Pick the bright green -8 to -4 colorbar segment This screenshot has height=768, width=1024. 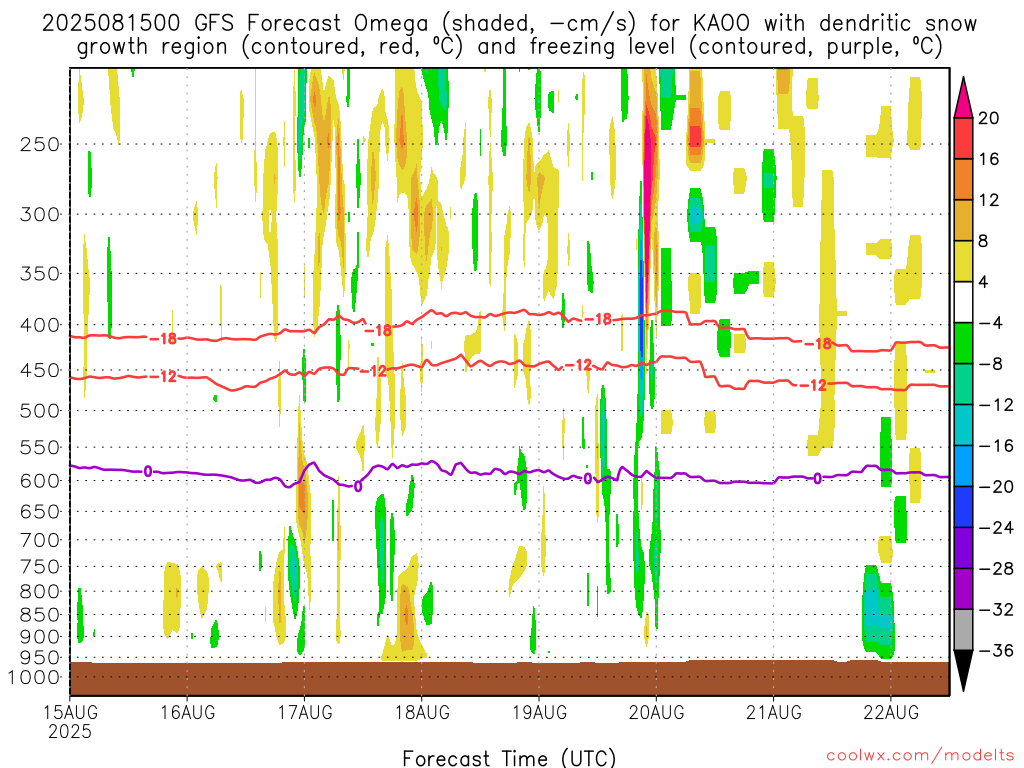[x=963, y=343]
